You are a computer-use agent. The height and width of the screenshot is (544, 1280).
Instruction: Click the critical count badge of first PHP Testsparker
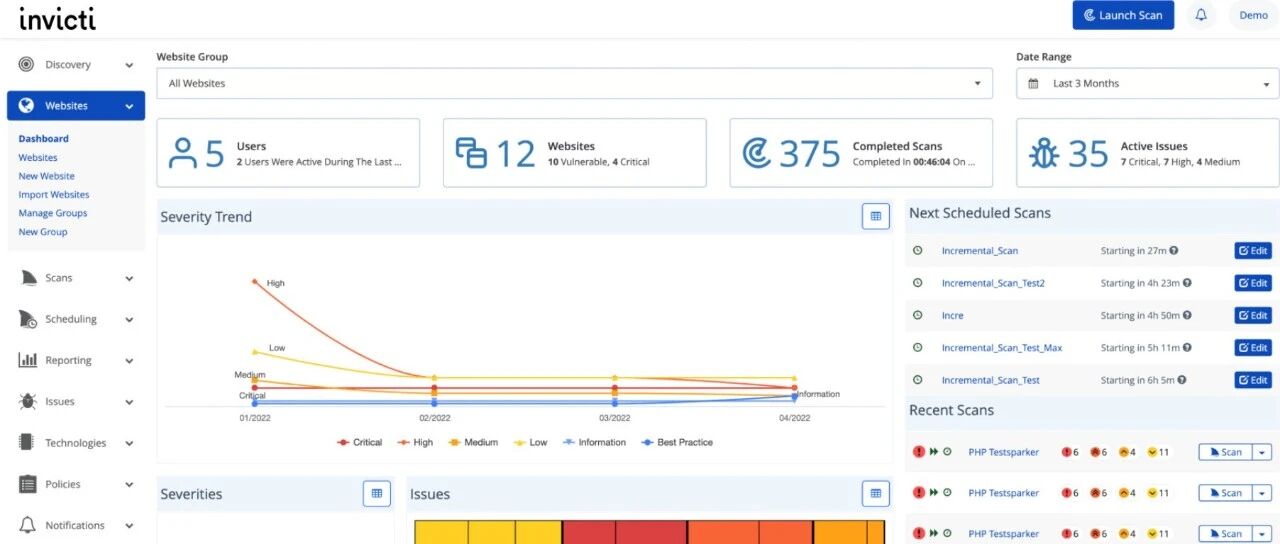1071,452
